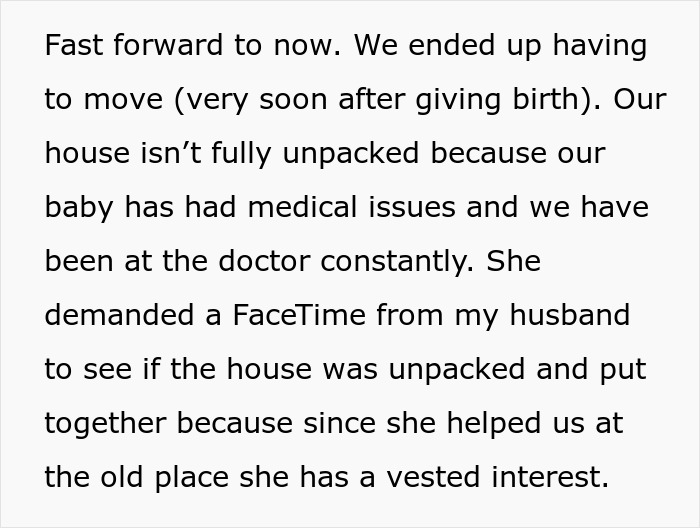
Task: Select the word "demanded"
Action: click(109, 316)
